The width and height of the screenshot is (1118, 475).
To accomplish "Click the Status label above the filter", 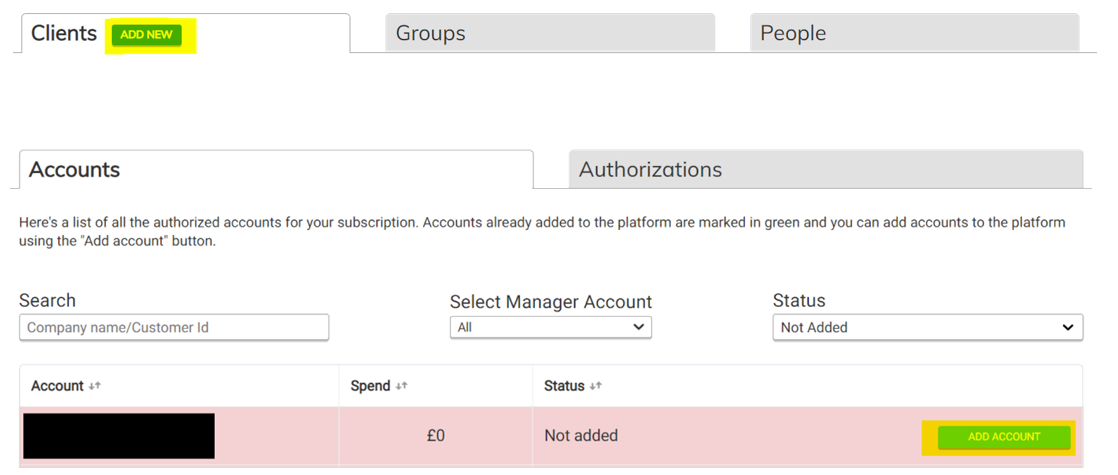I will tap(799, 300).
